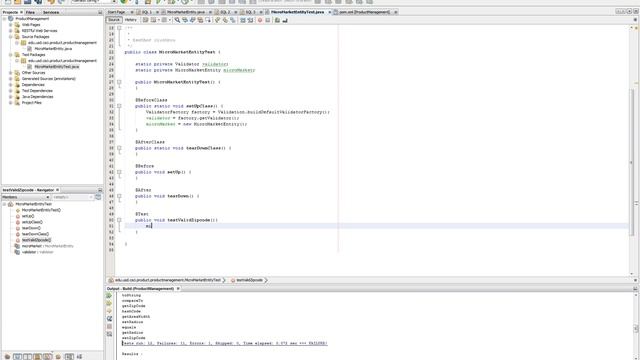Click icon right of Navigator filter field
The image size is (640, 360).
click(98, 197)
